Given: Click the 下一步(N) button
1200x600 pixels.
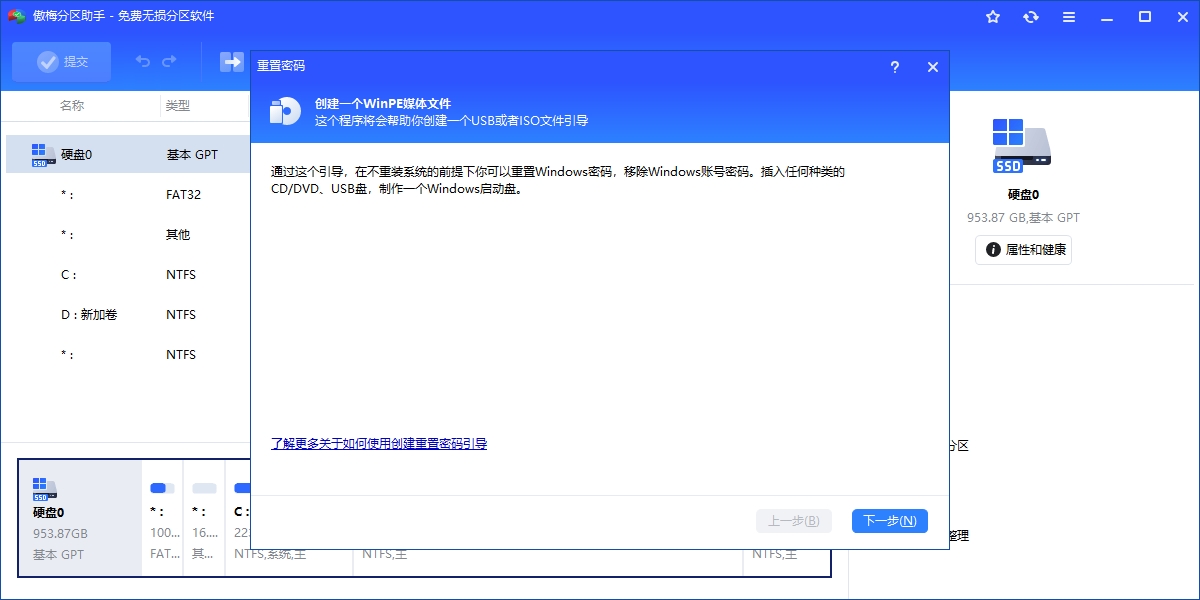Looking at the screenshot, I should [890, 521].
